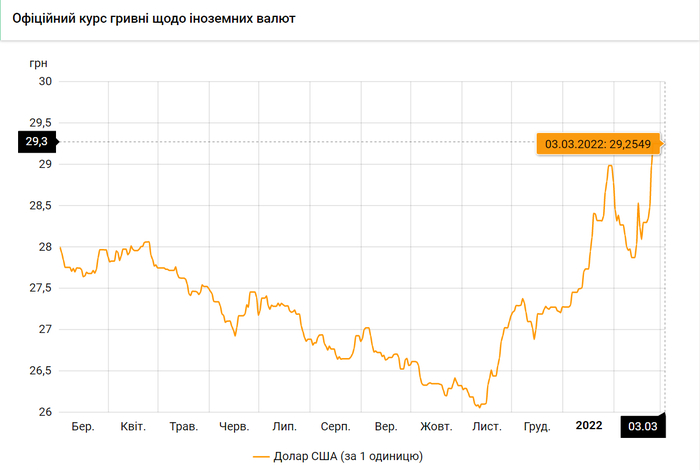Screen dimensions: 700x470
Task: Choose the Черв. month on the axis
Action: [x=234, y=427]
